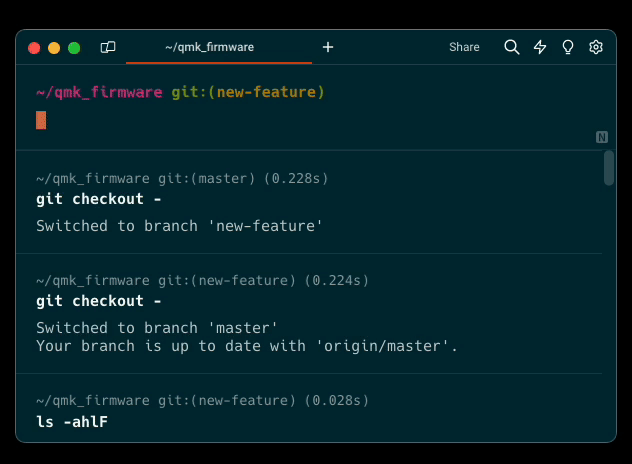Toggle the tabs panel icon

click(x=108, y=47)
